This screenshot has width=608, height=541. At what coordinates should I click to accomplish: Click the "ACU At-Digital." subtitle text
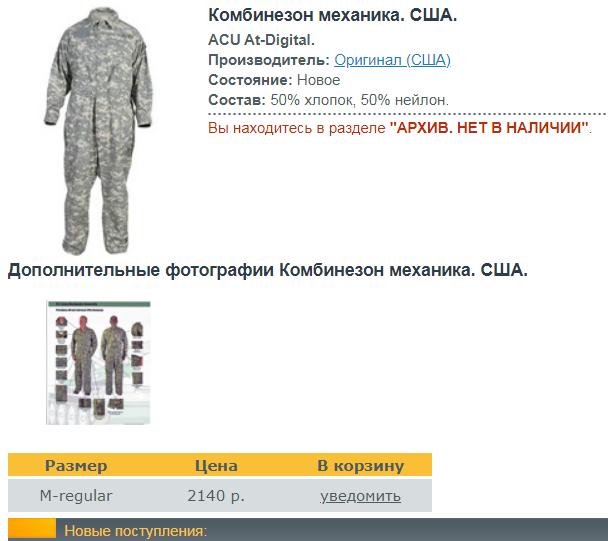261,40
